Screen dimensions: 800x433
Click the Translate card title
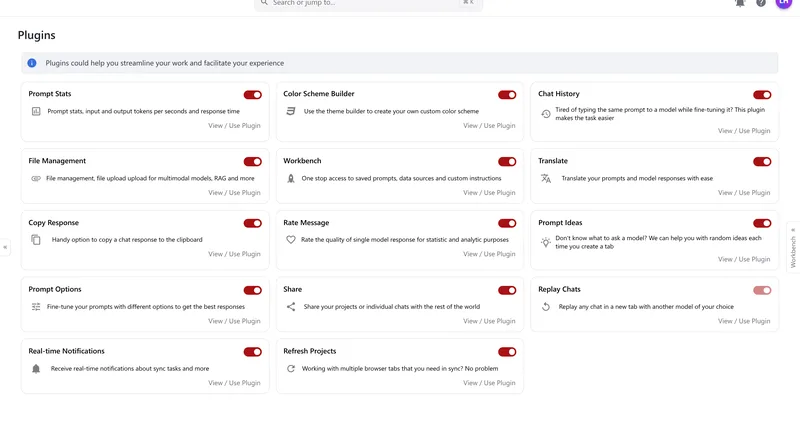(553, 161)
